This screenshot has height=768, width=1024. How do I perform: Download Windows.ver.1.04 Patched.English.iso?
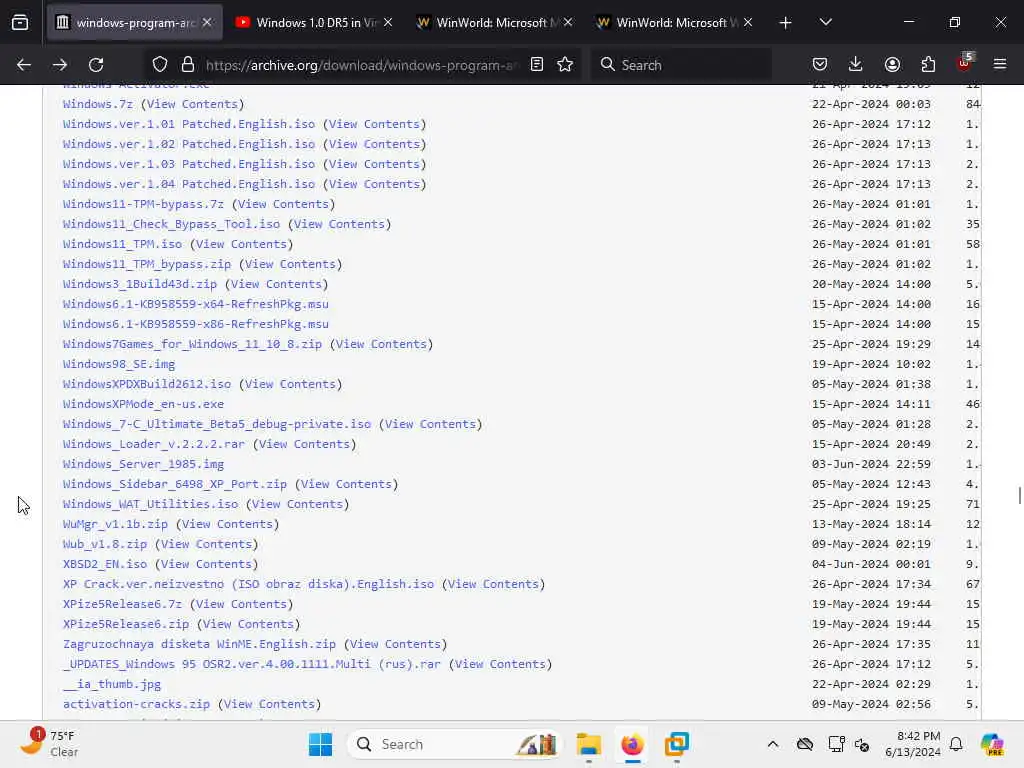click(x=189, y=184)
